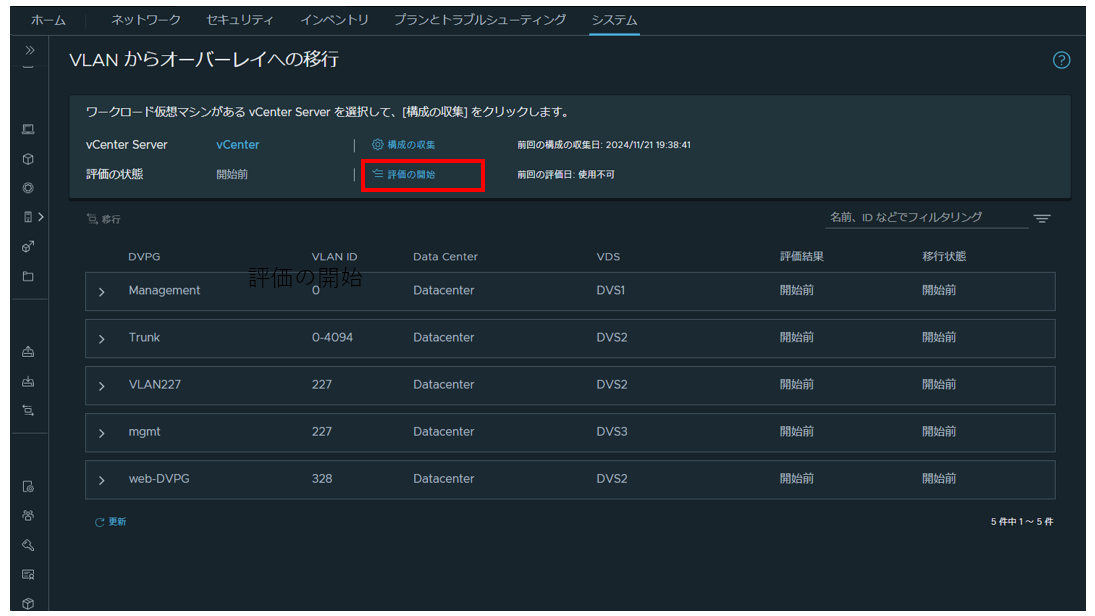This screenshot has height=616, width=1095.
Task: Click the 開始前 status beside 評価の状態
Action: tap(232, 175)
